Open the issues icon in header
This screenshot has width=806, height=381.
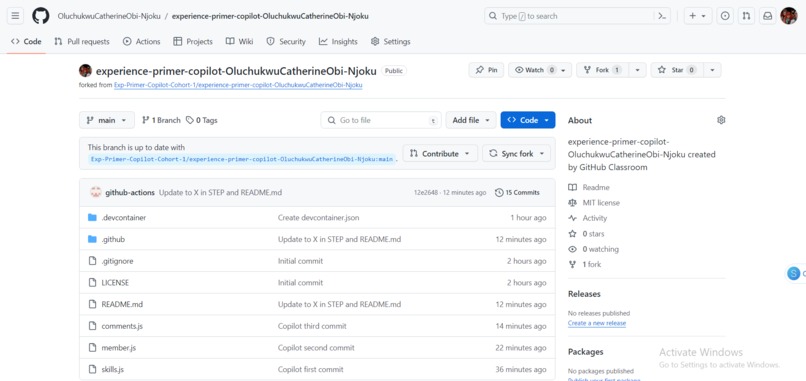coord(725,16)
